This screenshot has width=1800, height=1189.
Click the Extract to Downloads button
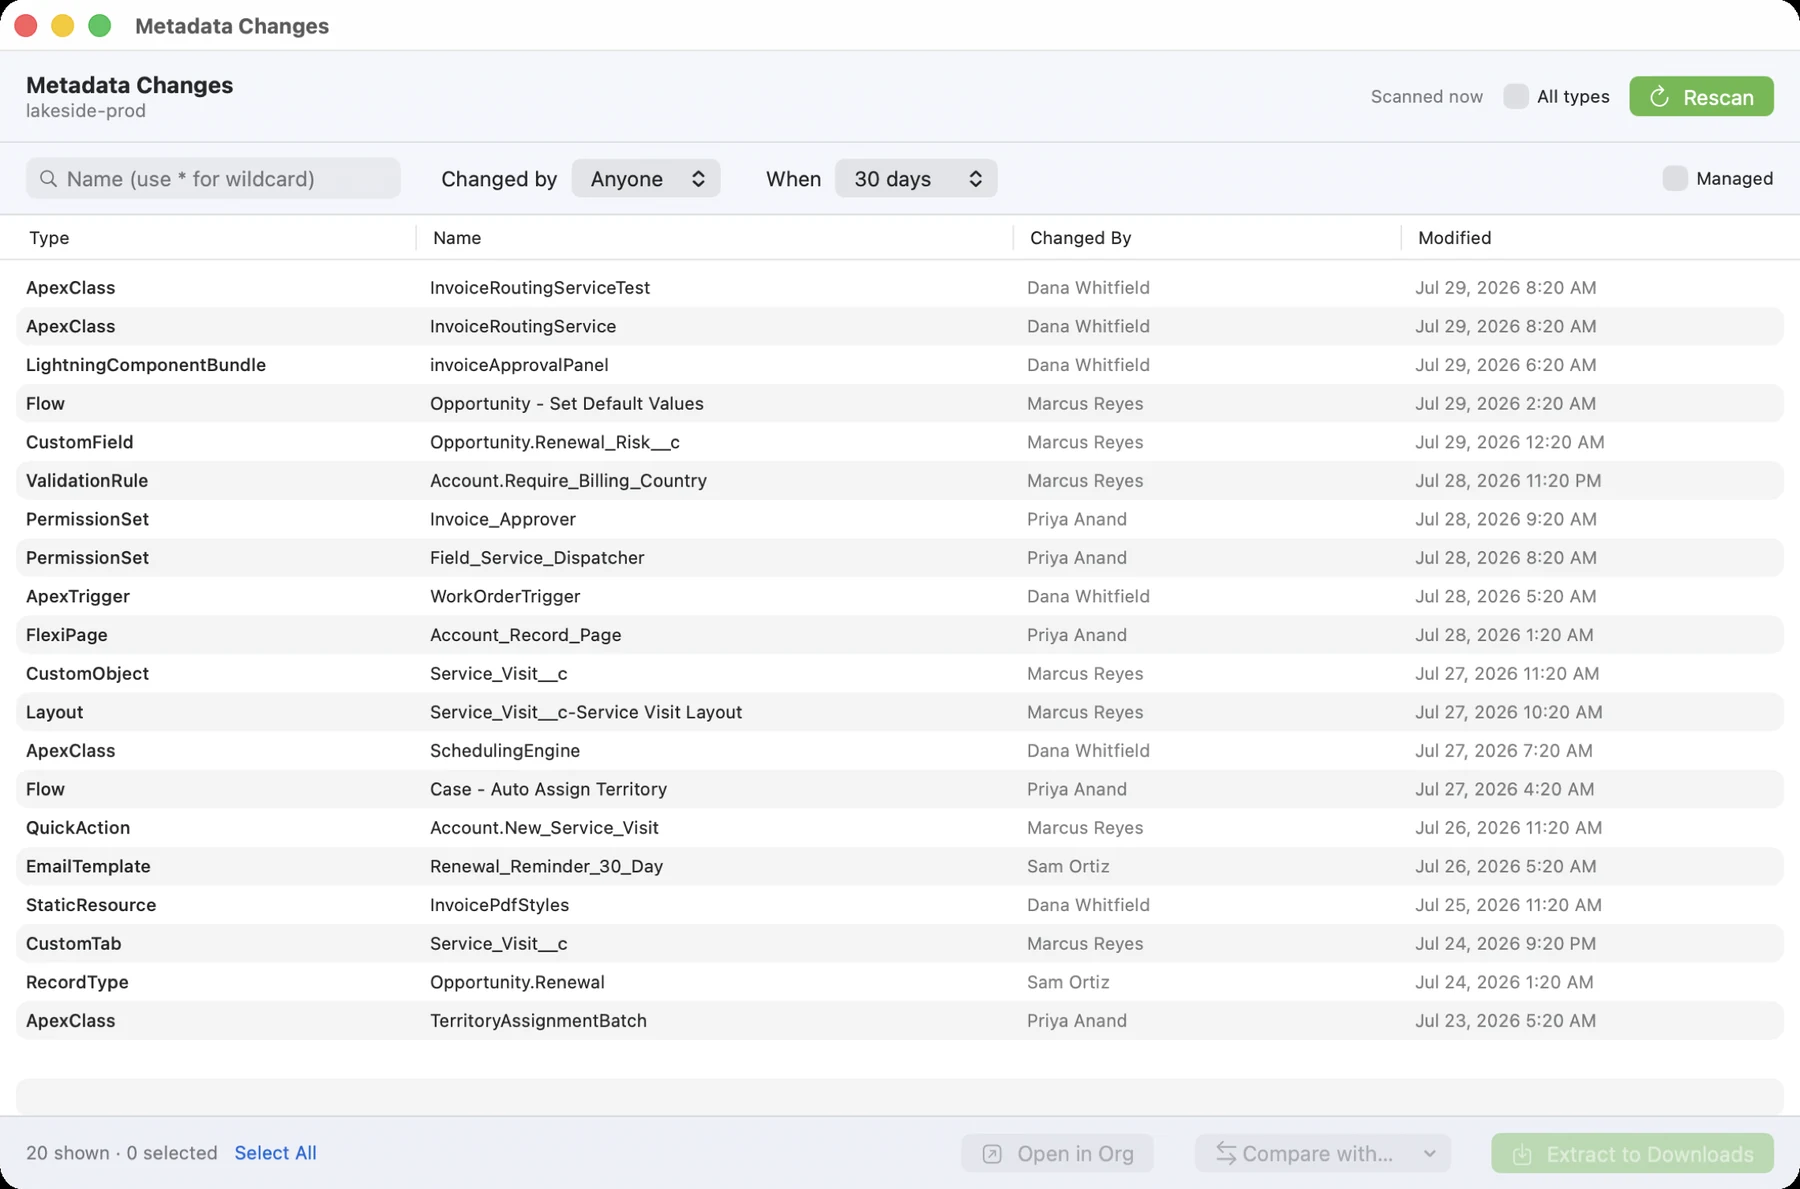pyautogui.click(x=1632, y=1154)
